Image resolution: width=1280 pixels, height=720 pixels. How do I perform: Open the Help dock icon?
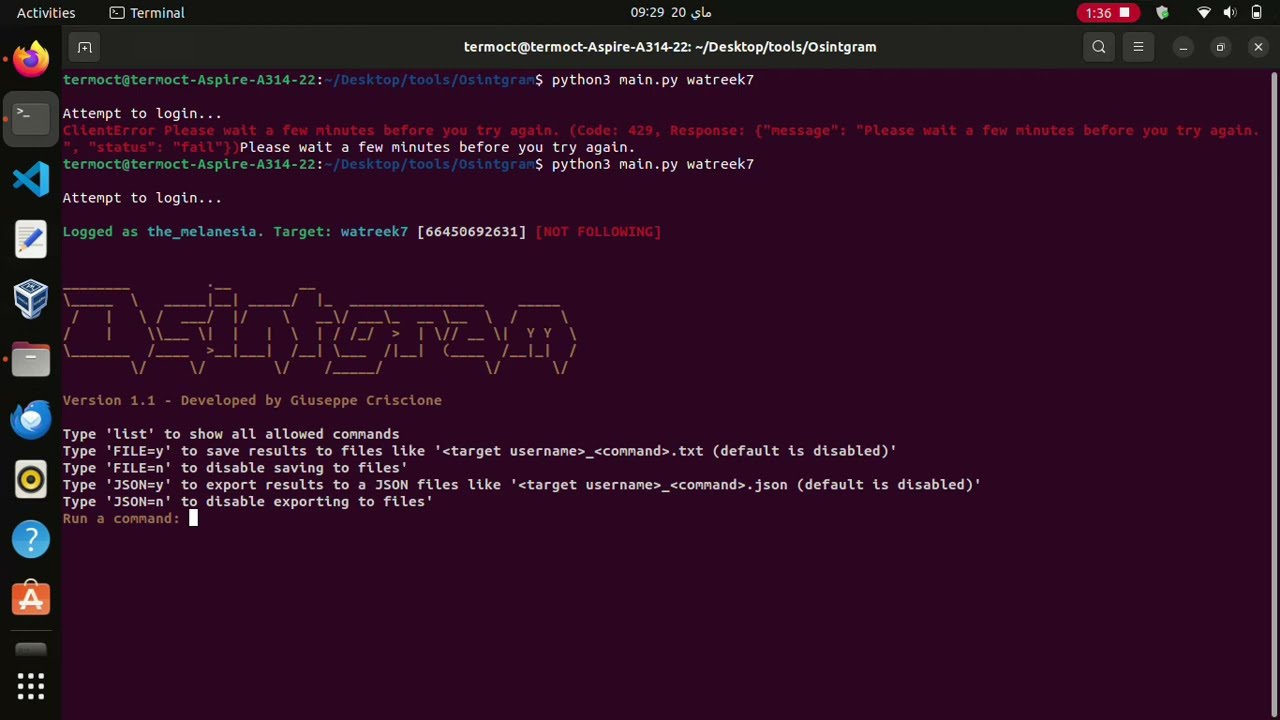click(x=31, y=539)
